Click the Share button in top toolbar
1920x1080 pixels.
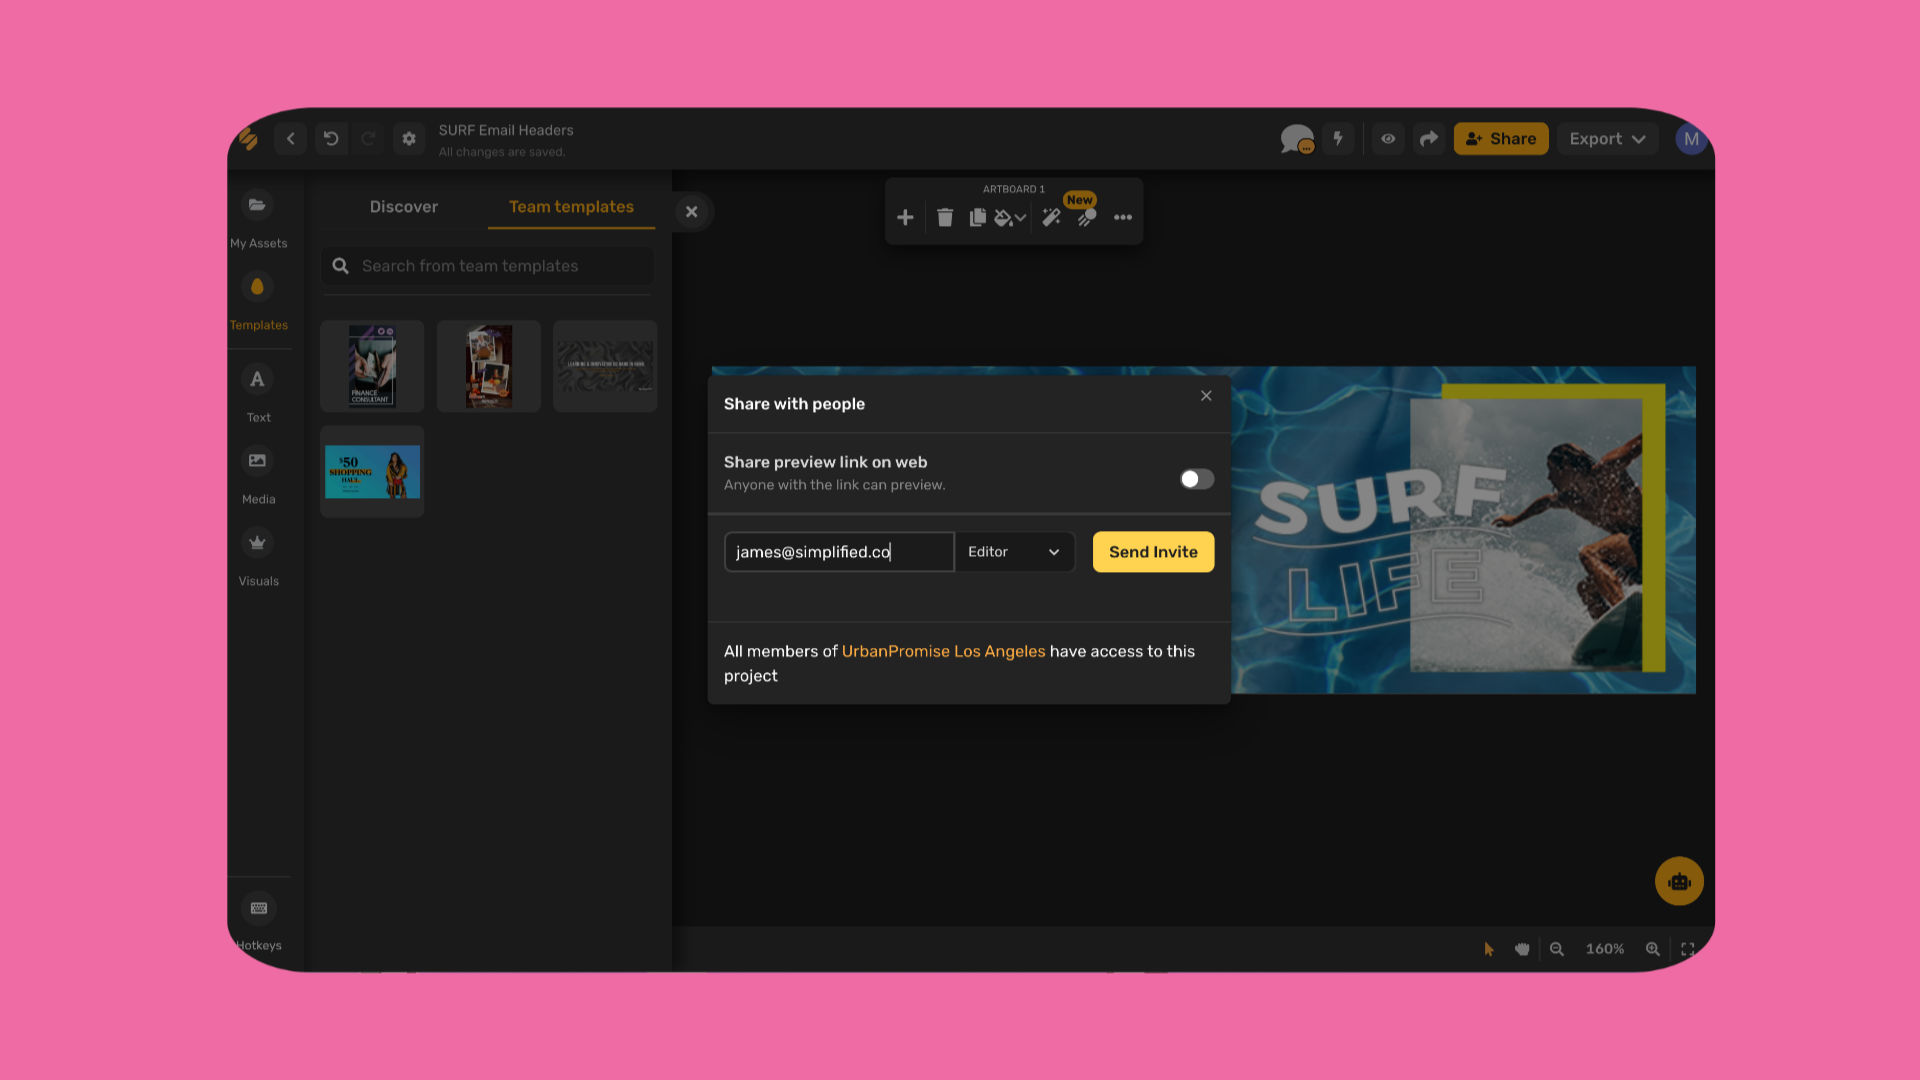1501,138
